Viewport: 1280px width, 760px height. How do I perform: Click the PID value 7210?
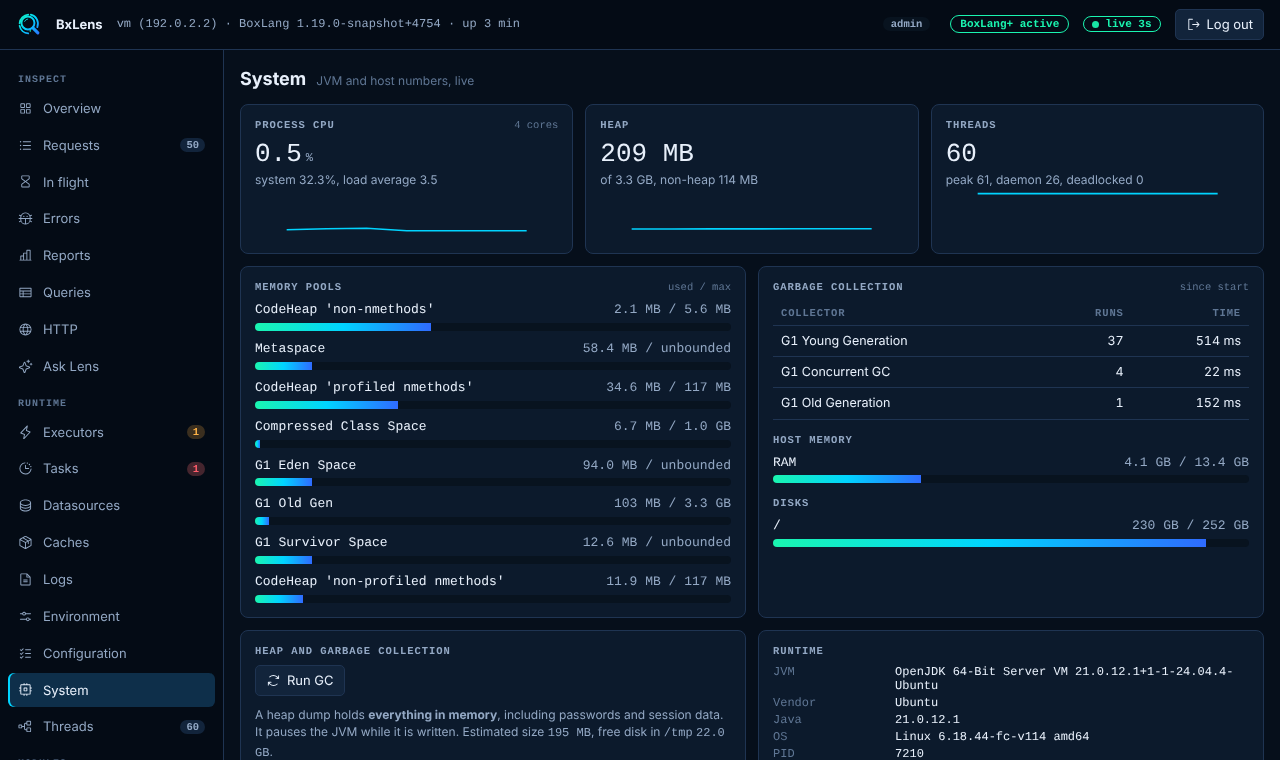coord(909,753)
